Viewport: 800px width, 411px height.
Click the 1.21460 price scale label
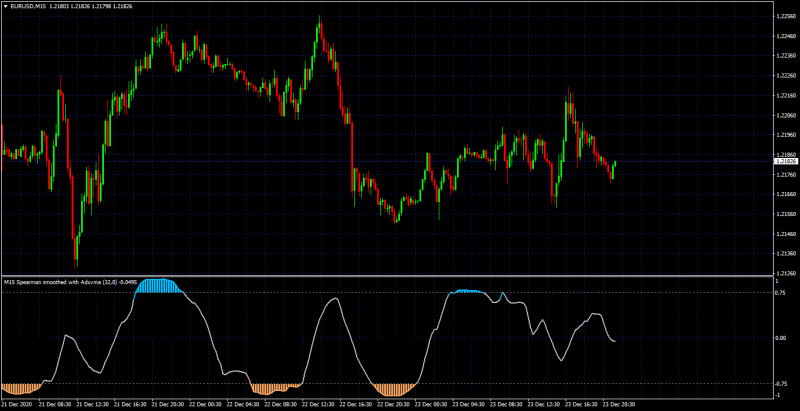(784, 234)
